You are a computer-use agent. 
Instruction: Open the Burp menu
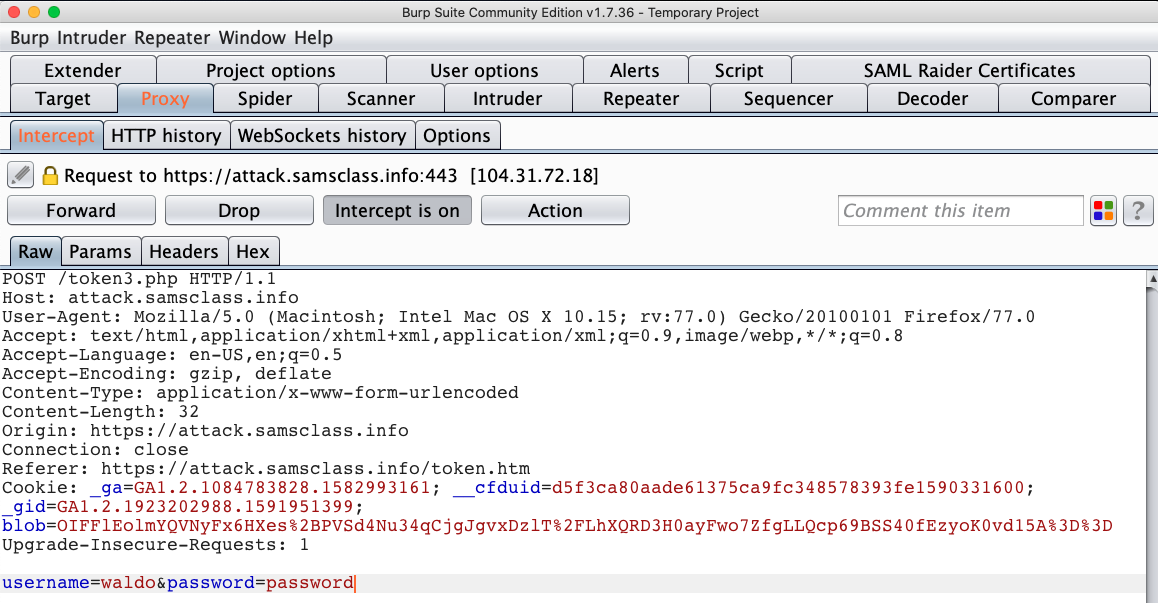click(x=30, y=38)
